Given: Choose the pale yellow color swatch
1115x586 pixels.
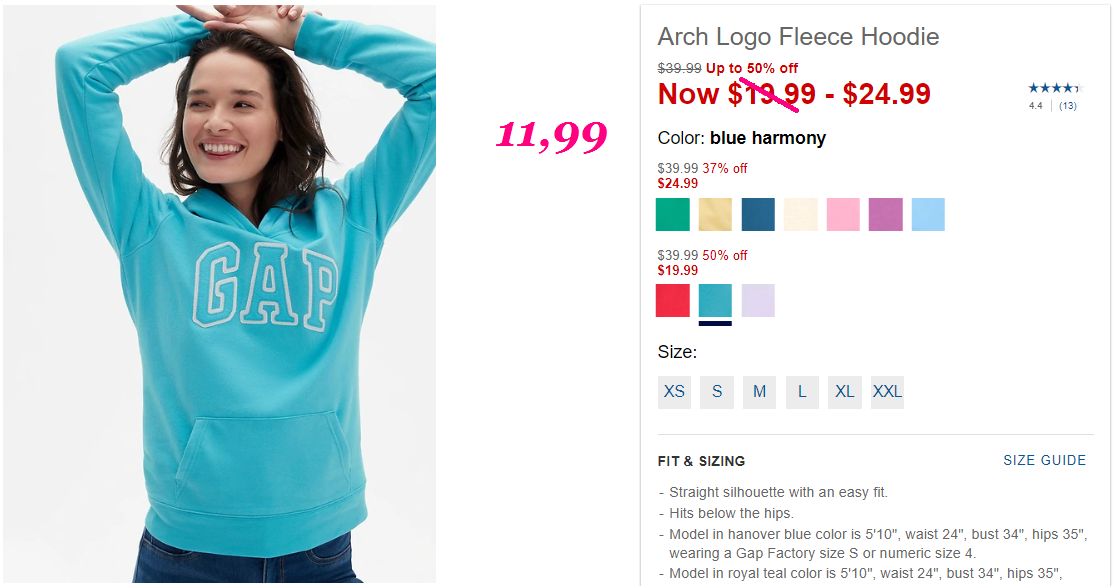Looking at the screenshot, I should [x=715, y=214].
